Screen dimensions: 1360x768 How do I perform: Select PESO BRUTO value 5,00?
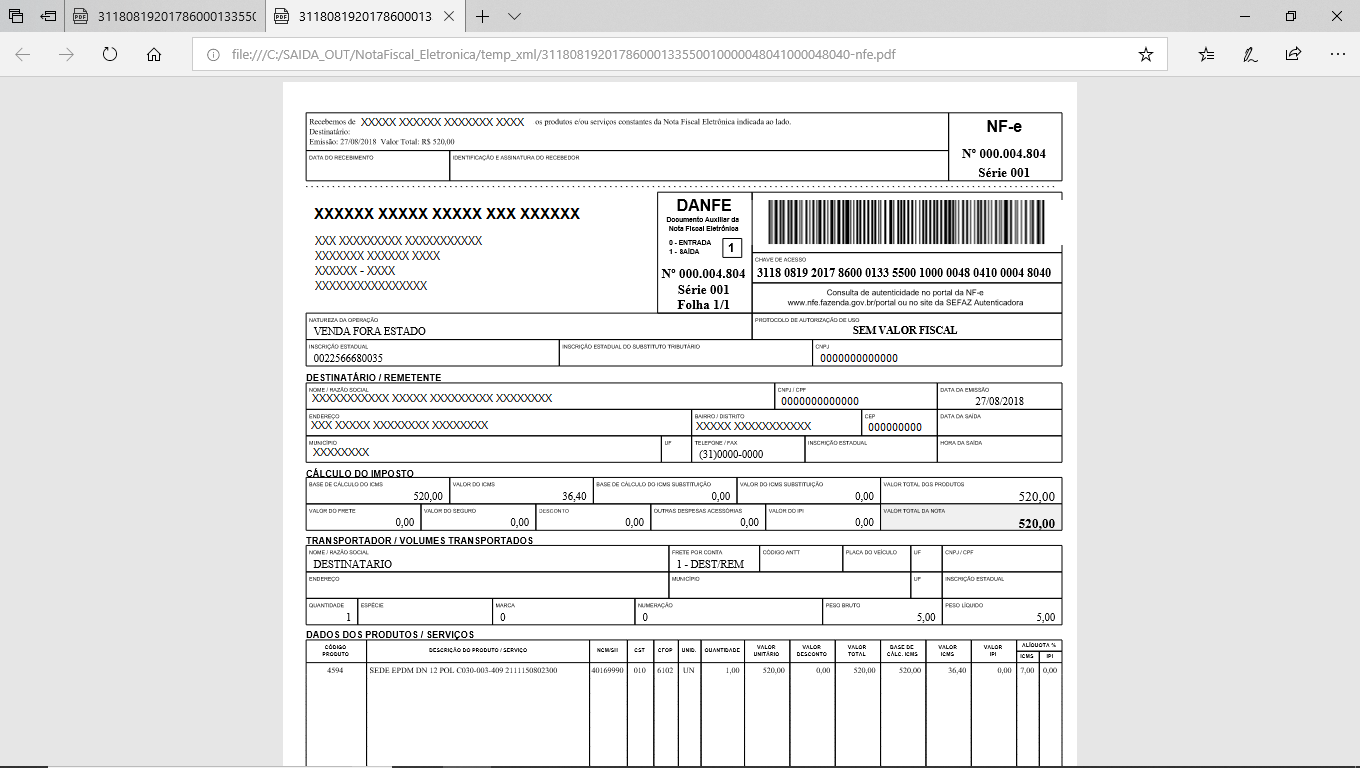925,617
